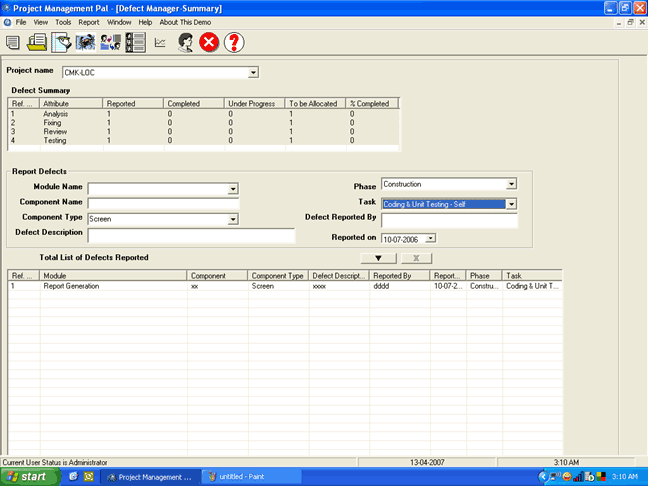Click the people resources toolbar icon
The image size is (648, 486).
pos(110,42)
